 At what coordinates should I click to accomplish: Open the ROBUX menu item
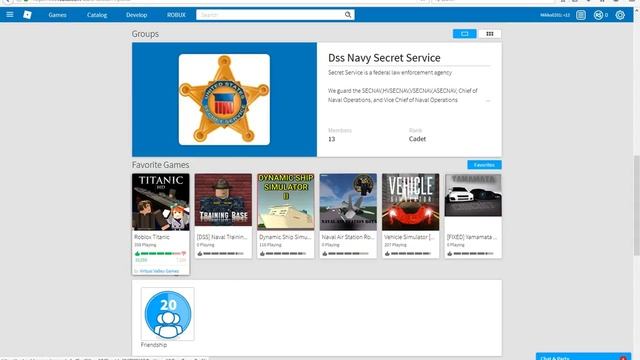tap(176, 15)
